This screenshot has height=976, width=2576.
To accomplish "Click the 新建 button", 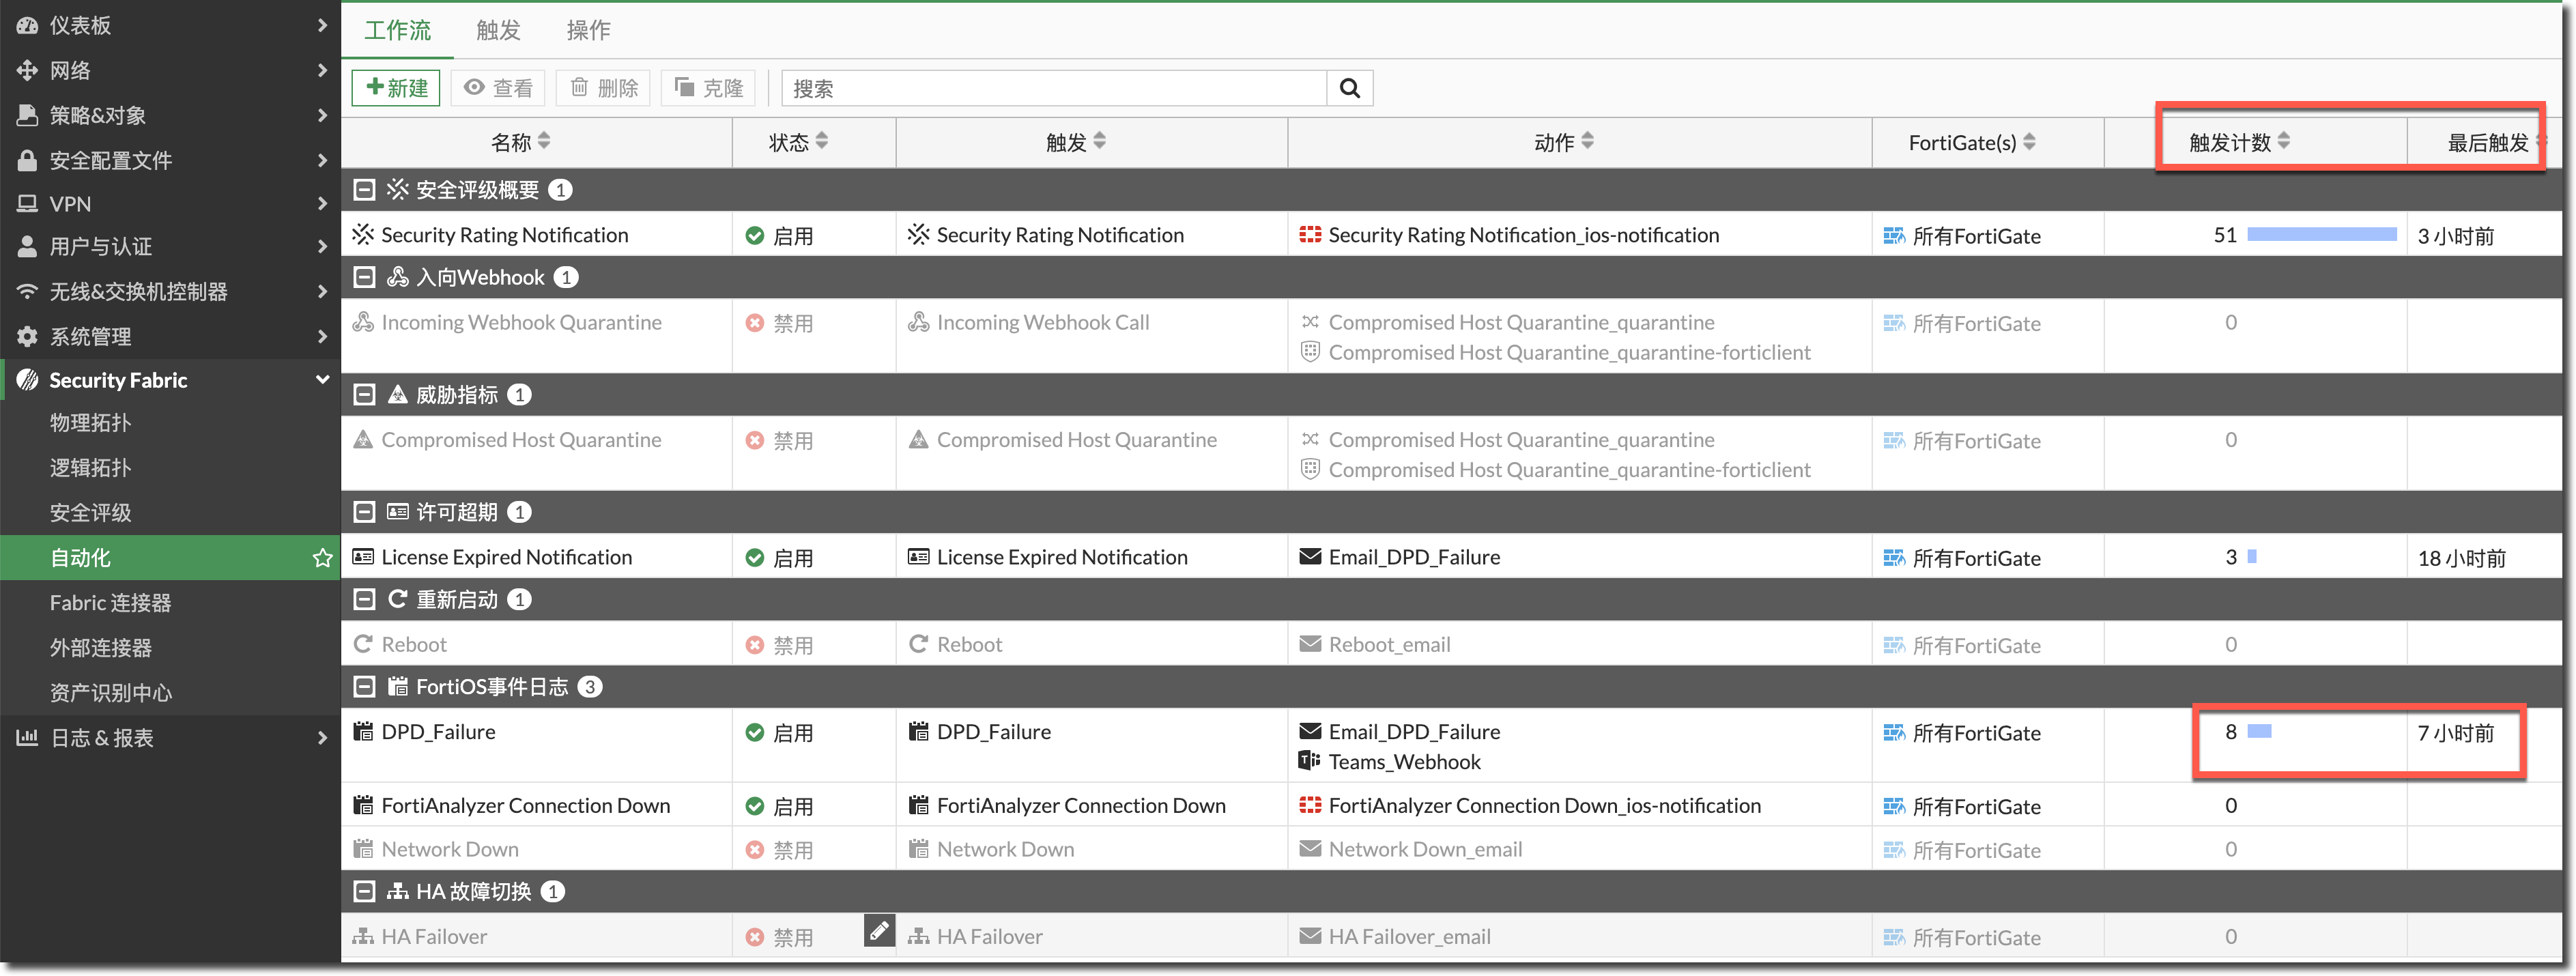I will pyautogui.click(x=396, y=88).
